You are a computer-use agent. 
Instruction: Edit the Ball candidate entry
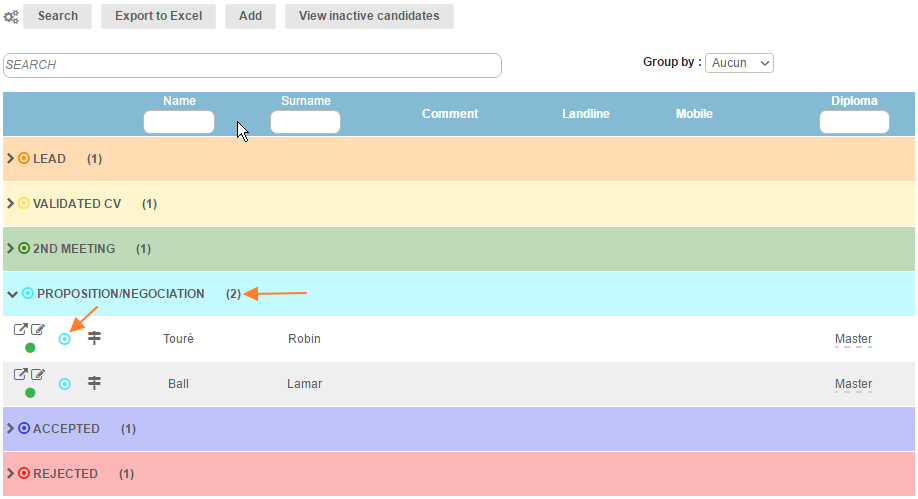tap(38, 375)
